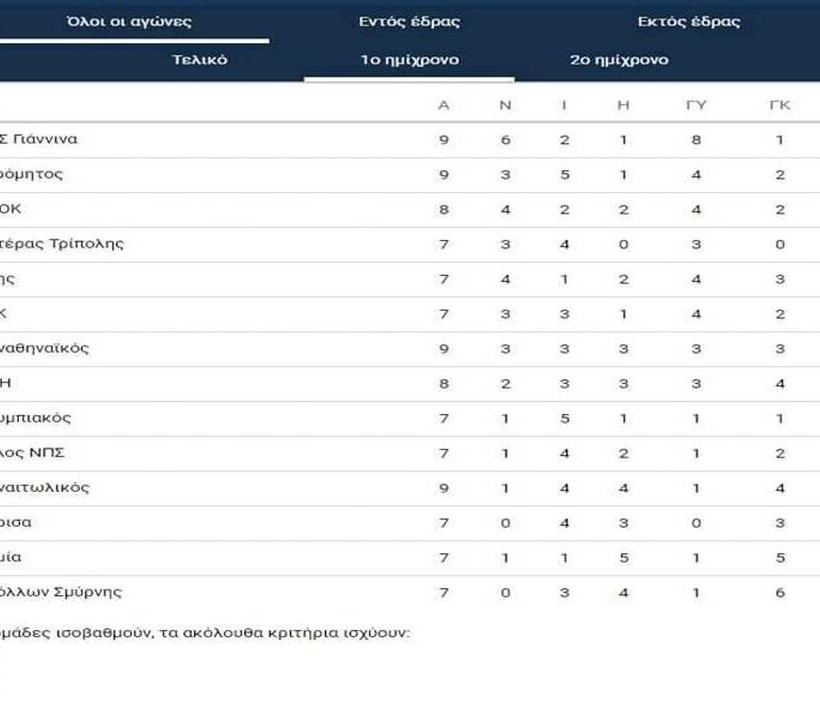This screenshot has height=720, width=820.
Task: Click the Ι draws column header
Action: tap(564, 105)
